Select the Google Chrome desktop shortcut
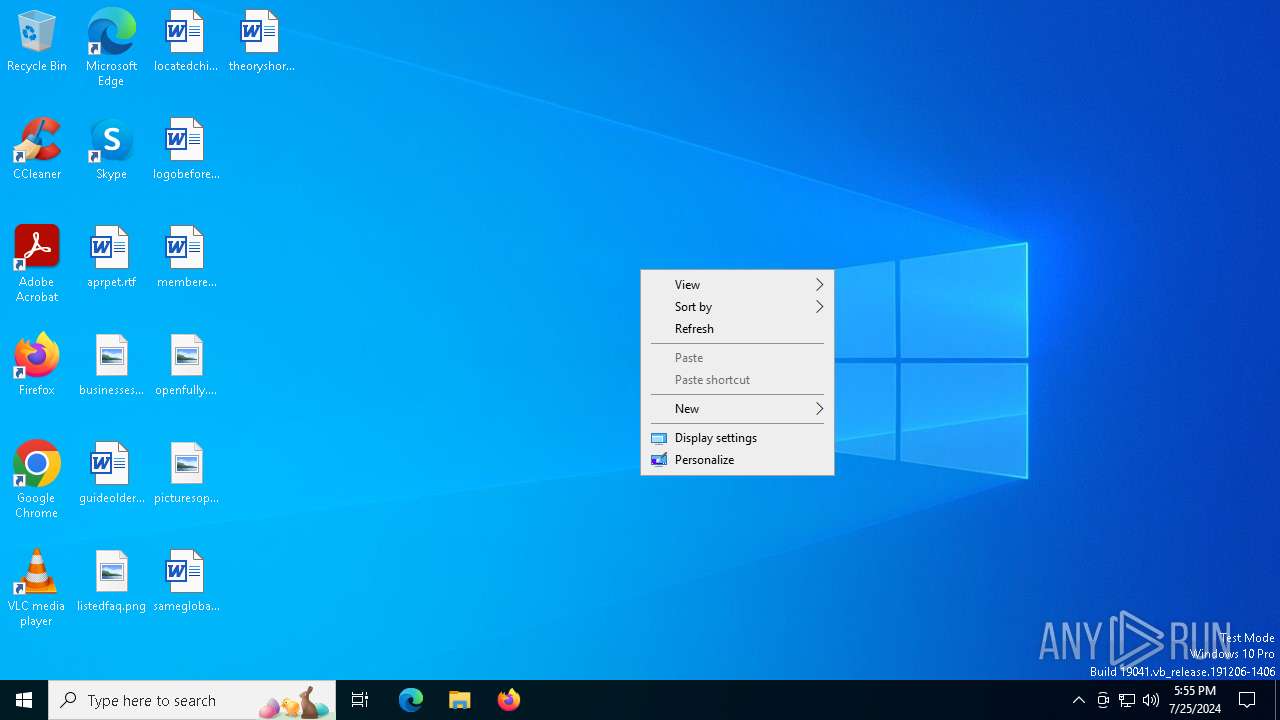This screenshot has width=1280, height=720. (37, 480)
